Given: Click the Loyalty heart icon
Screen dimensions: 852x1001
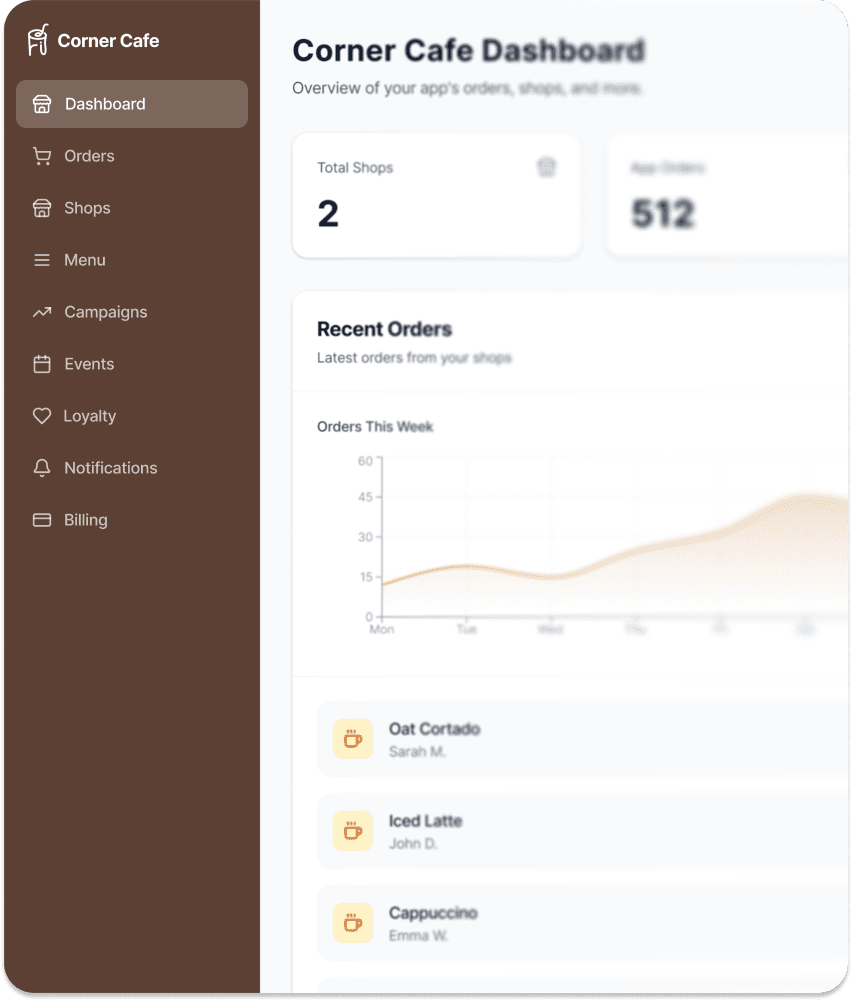Looking at the screenshot, I should (x=42, y=416).
